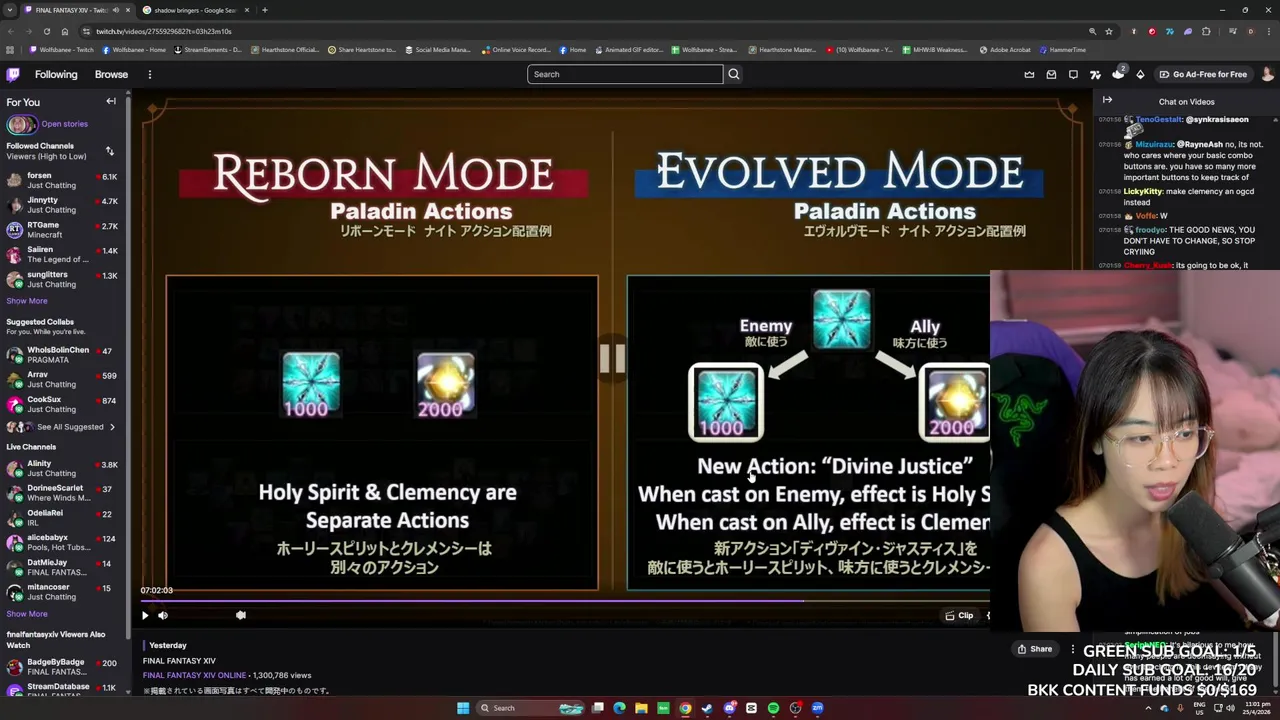This screenshot has width=1280, height=720.
Task: Open the Adobe Acrobat bookmark
Action: coord(1005,50)
